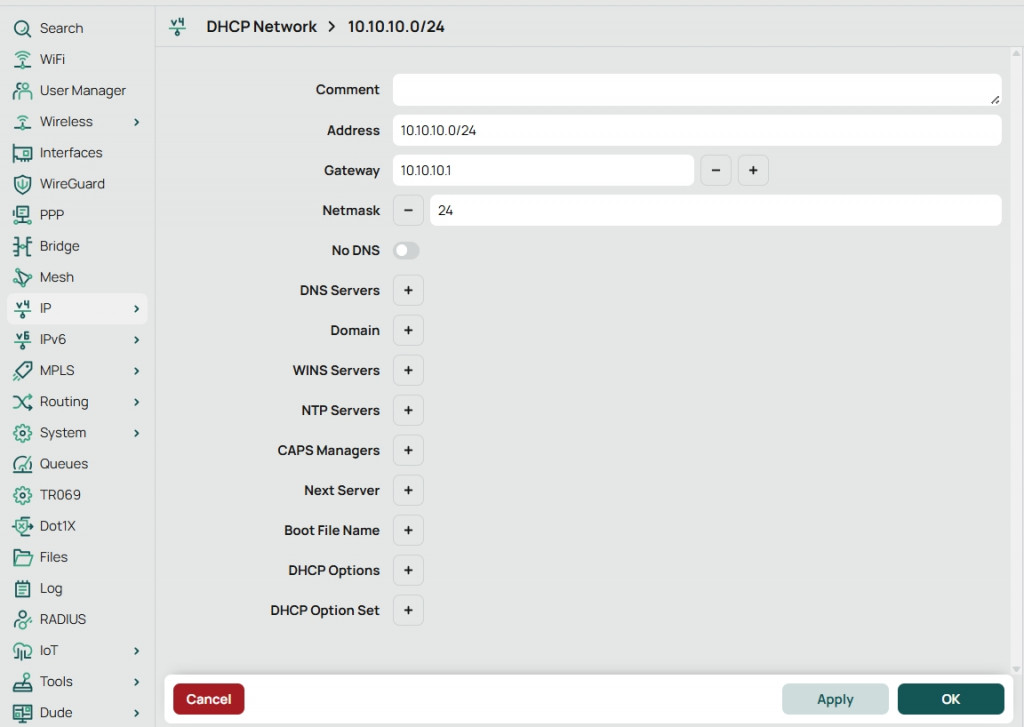Click the Dot1X icon in sidebar
This screenshot has width=1024, height=727.
(22, 526)
